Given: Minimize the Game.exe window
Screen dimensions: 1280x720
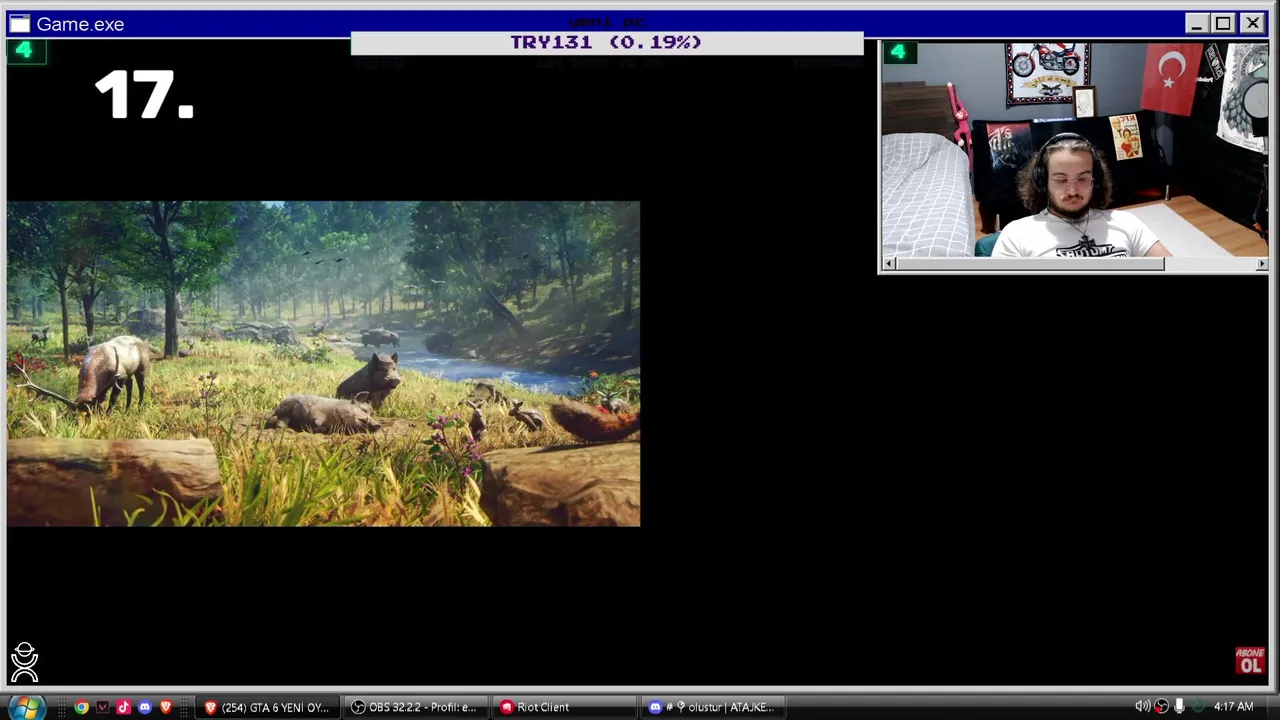Looking at the screenshot, I should 1197,24.
